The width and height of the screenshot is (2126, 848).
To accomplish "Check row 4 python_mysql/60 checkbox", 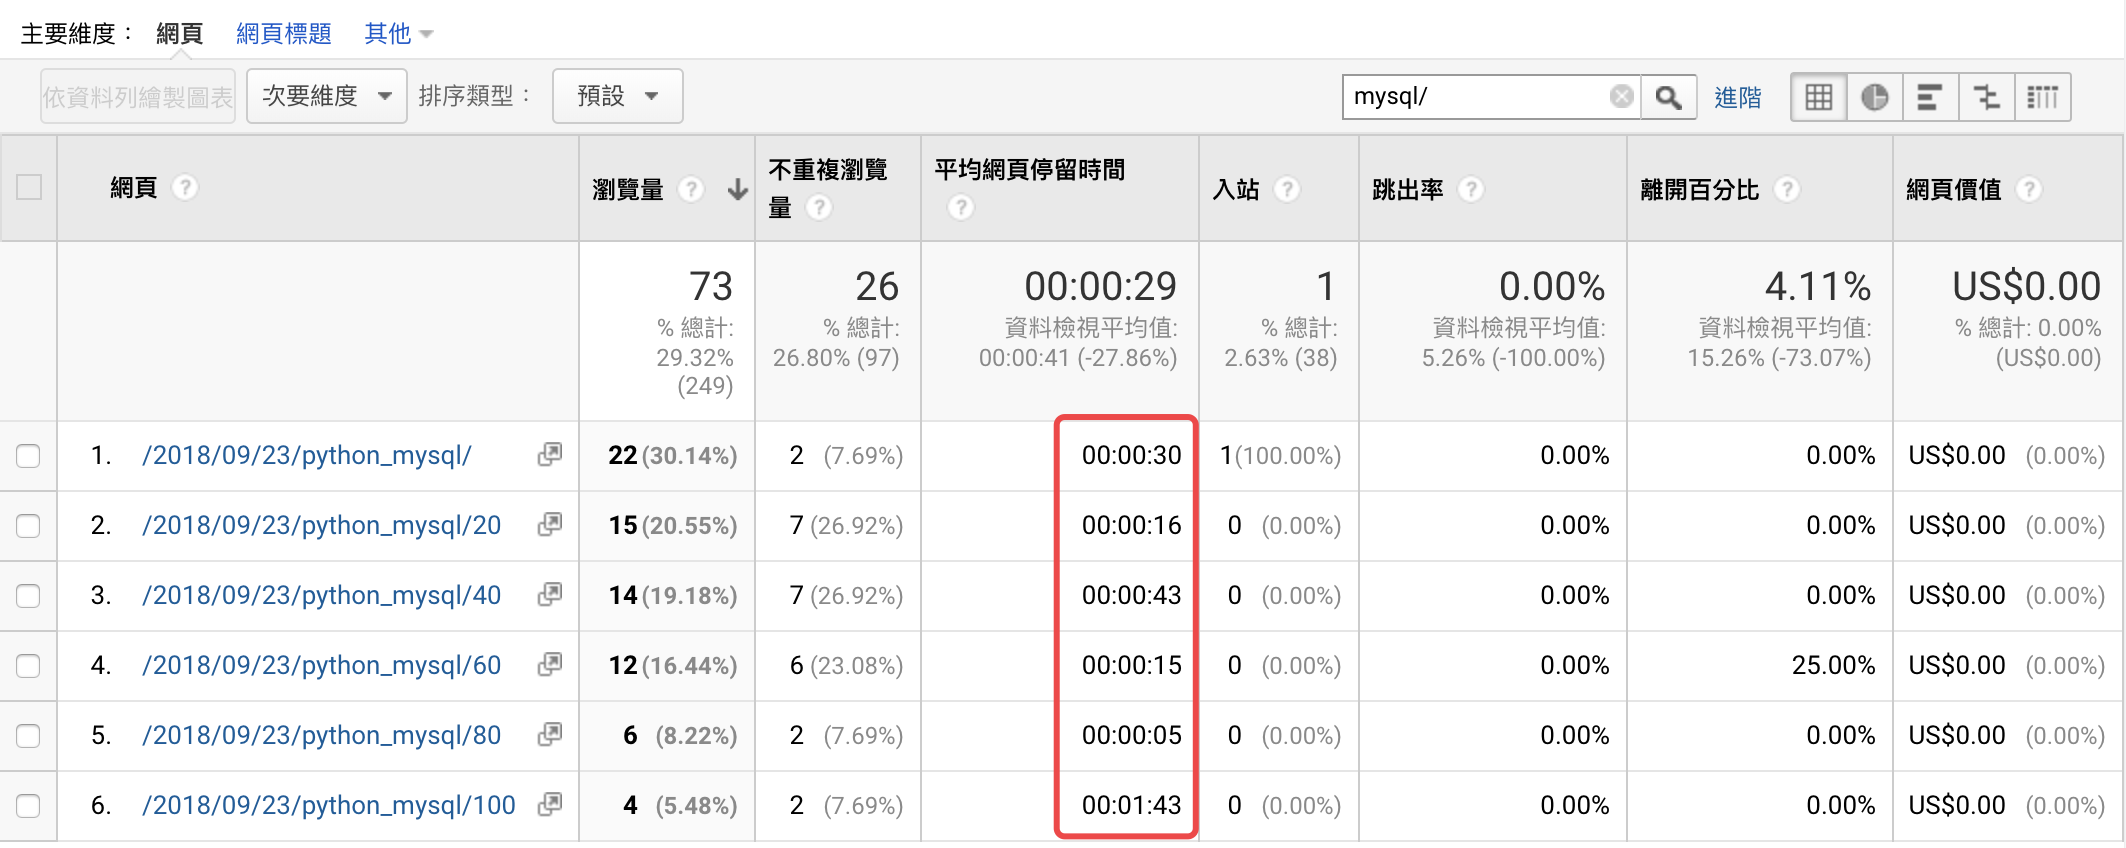I will (28, 666).
